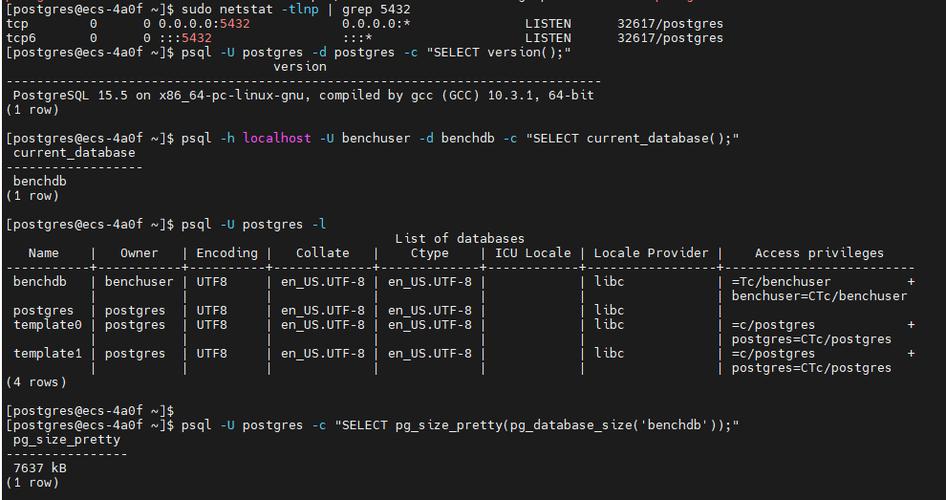Click the '(4 rows)' result count
Image resolution: width=946 pixels, height=500 pixels.
click(36, 382)
